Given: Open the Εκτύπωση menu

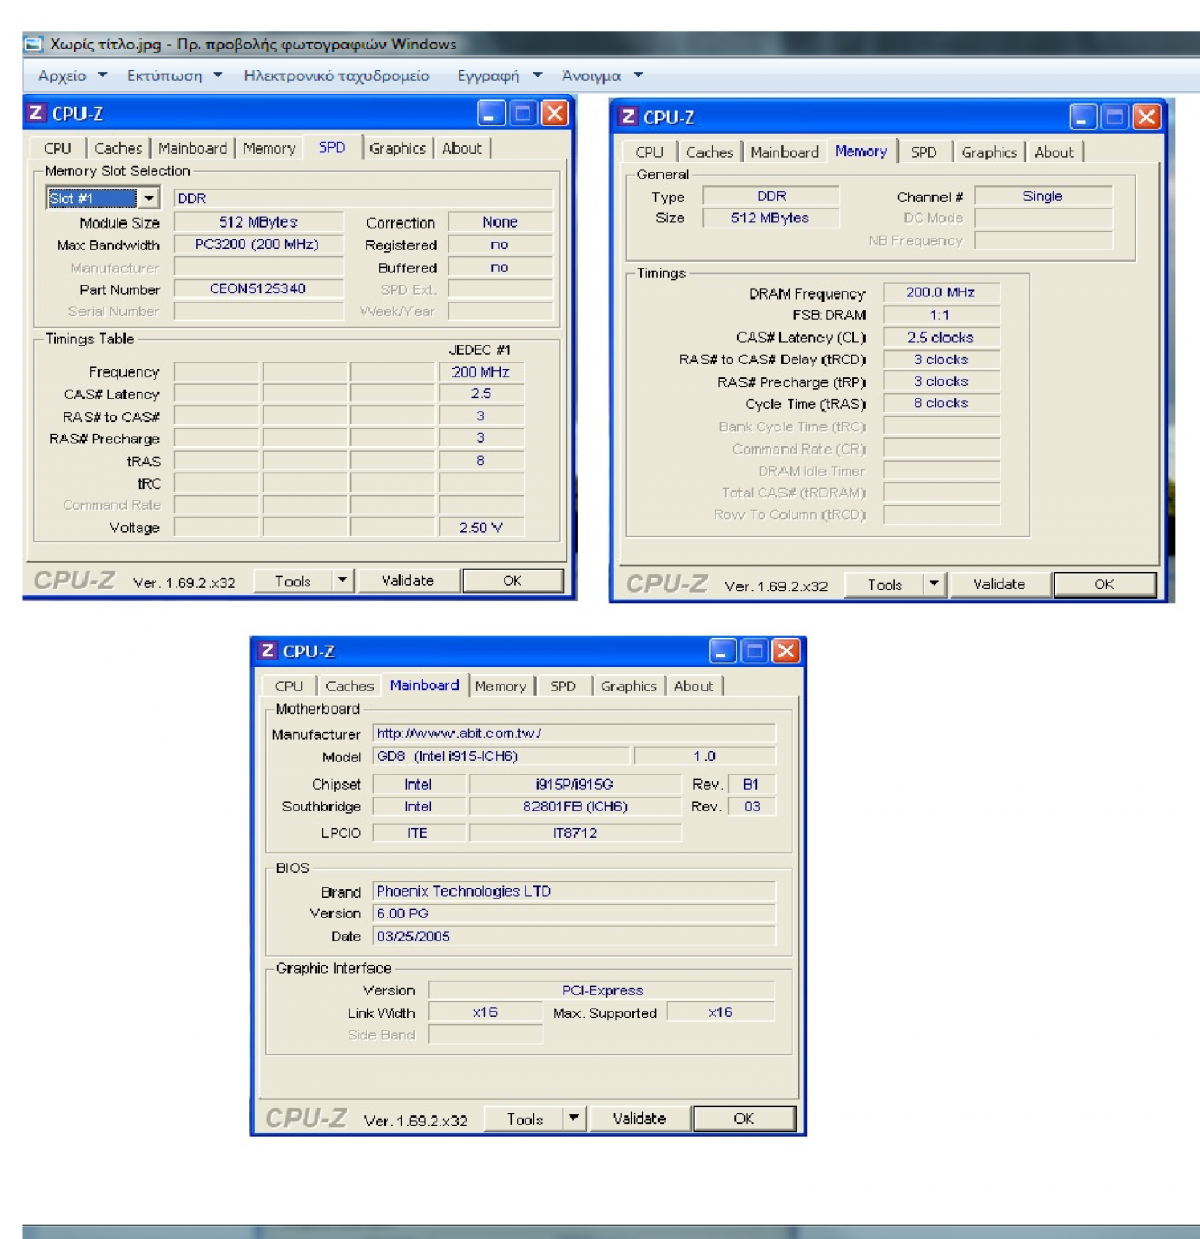Looking at the screenshot, I should tap(174, 75).
